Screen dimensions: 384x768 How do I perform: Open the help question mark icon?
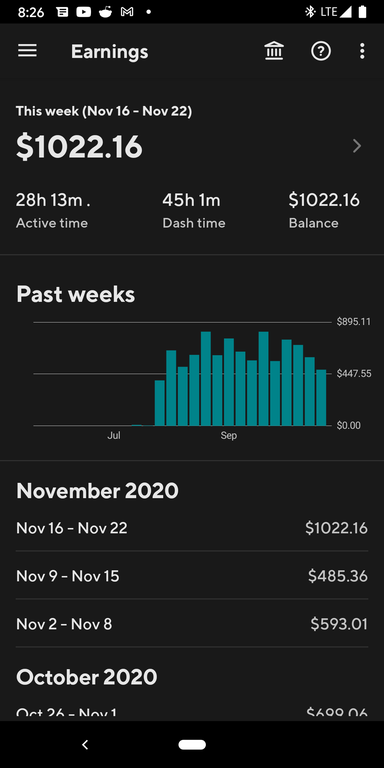click(x=321, y=51)
